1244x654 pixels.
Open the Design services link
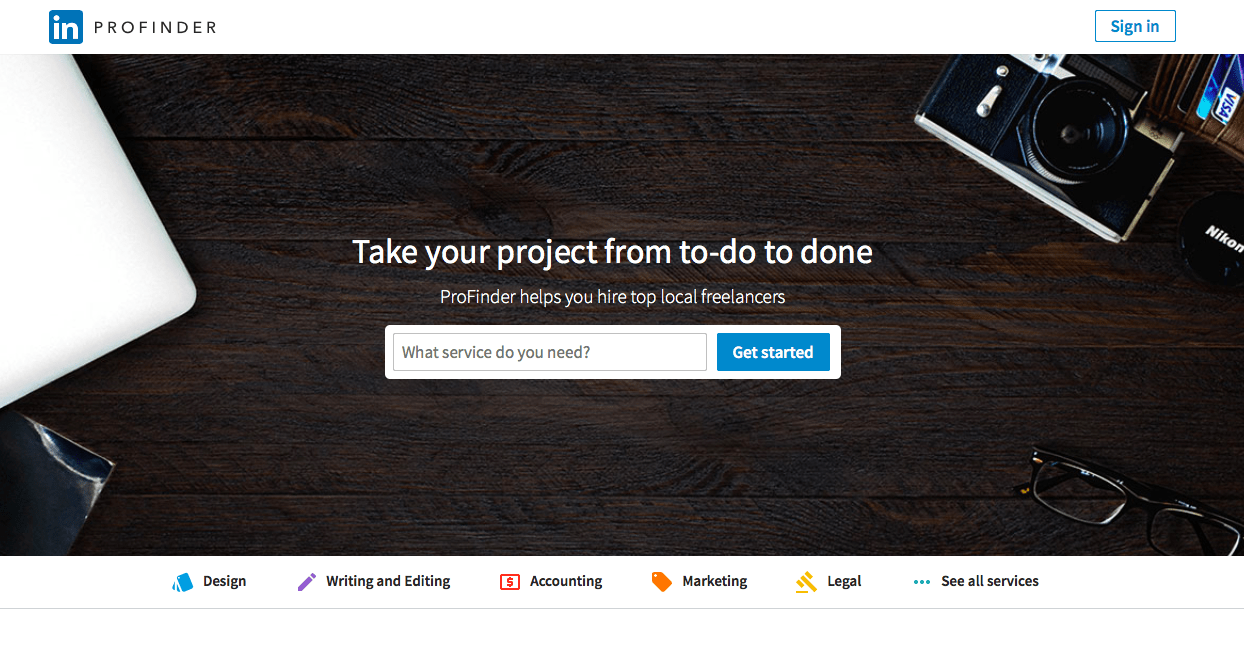point(224,581)
